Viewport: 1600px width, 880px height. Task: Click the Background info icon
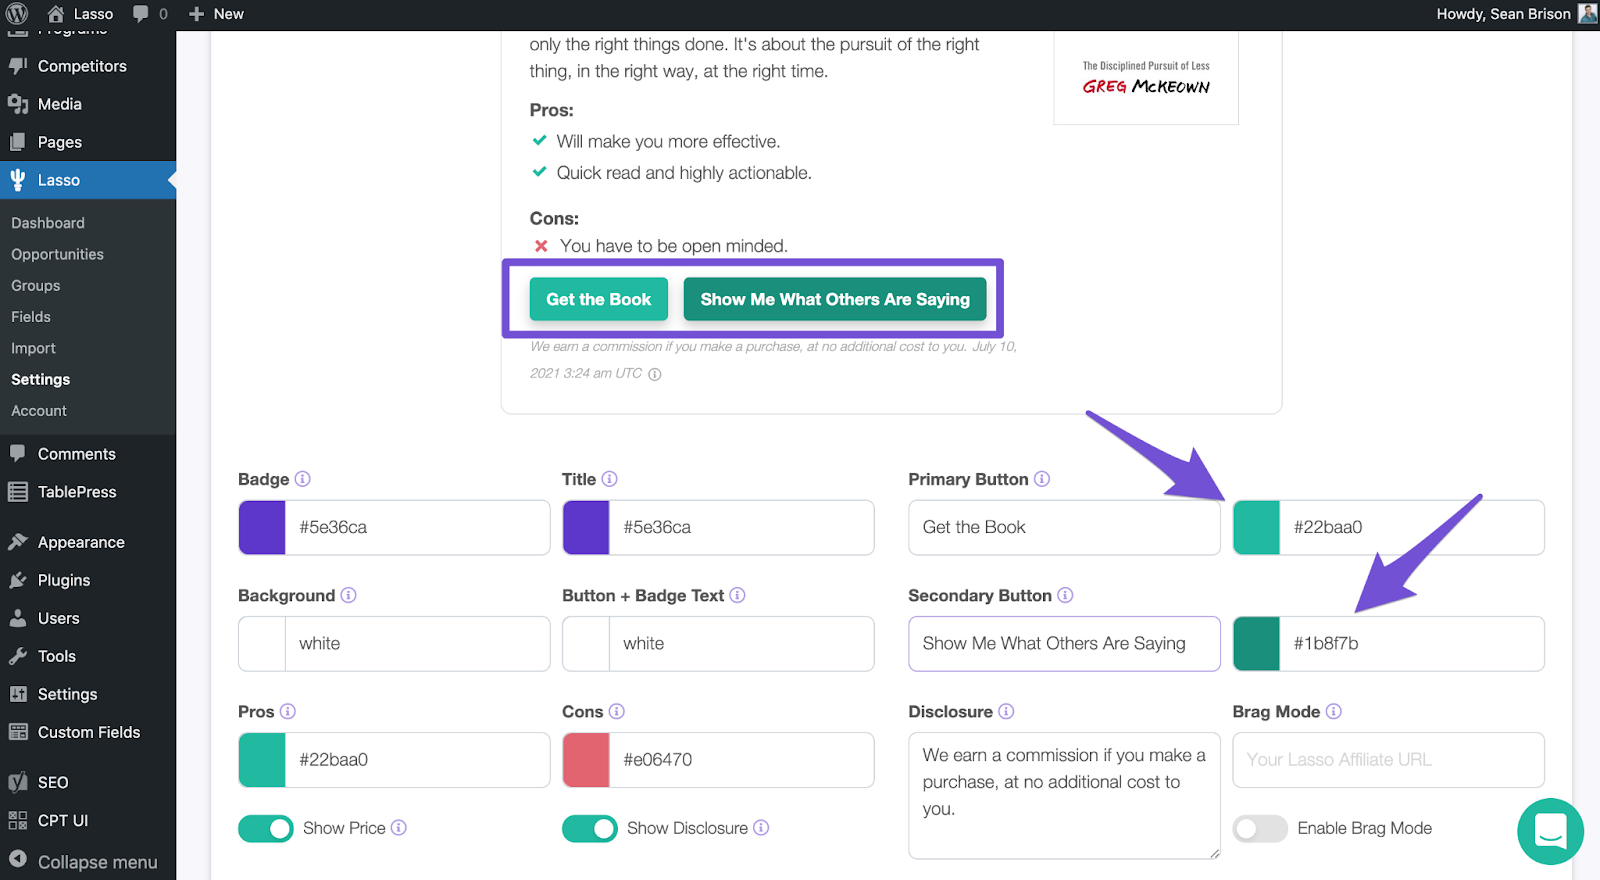(x=348, y=595)
